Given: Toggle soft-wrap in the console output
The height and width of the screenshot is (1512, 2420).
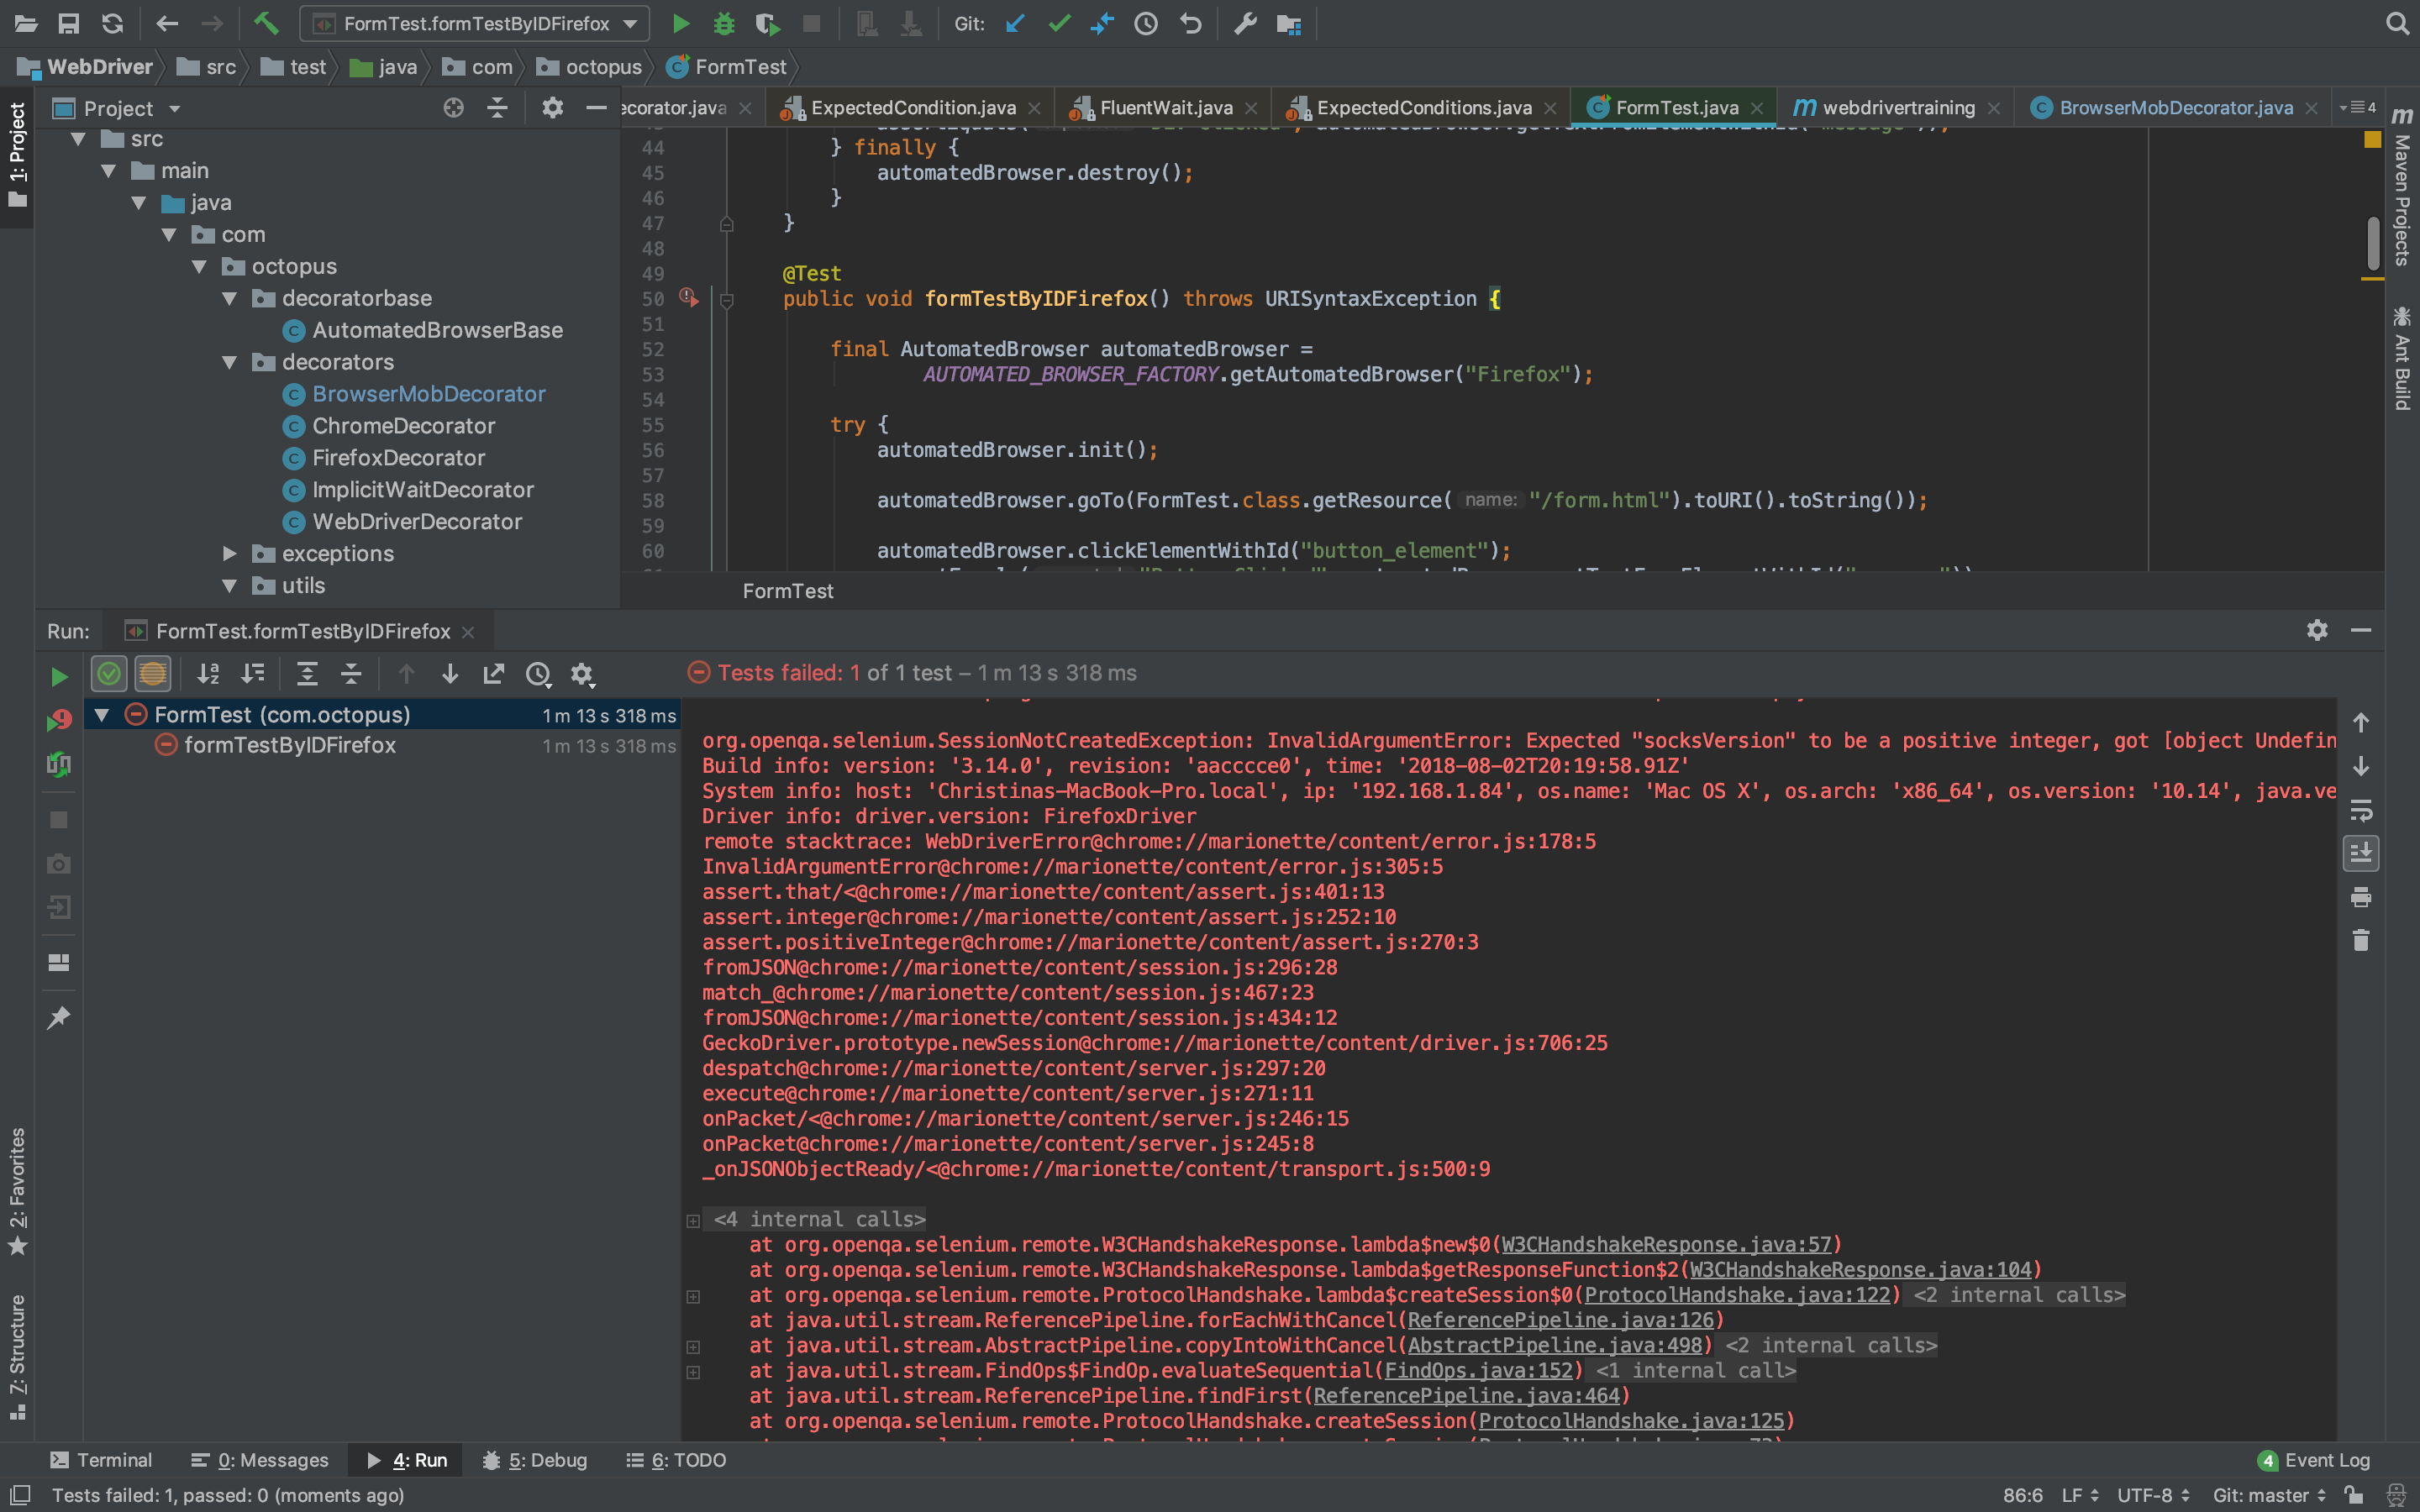Looking at the screenshot, I should 2360,810.
